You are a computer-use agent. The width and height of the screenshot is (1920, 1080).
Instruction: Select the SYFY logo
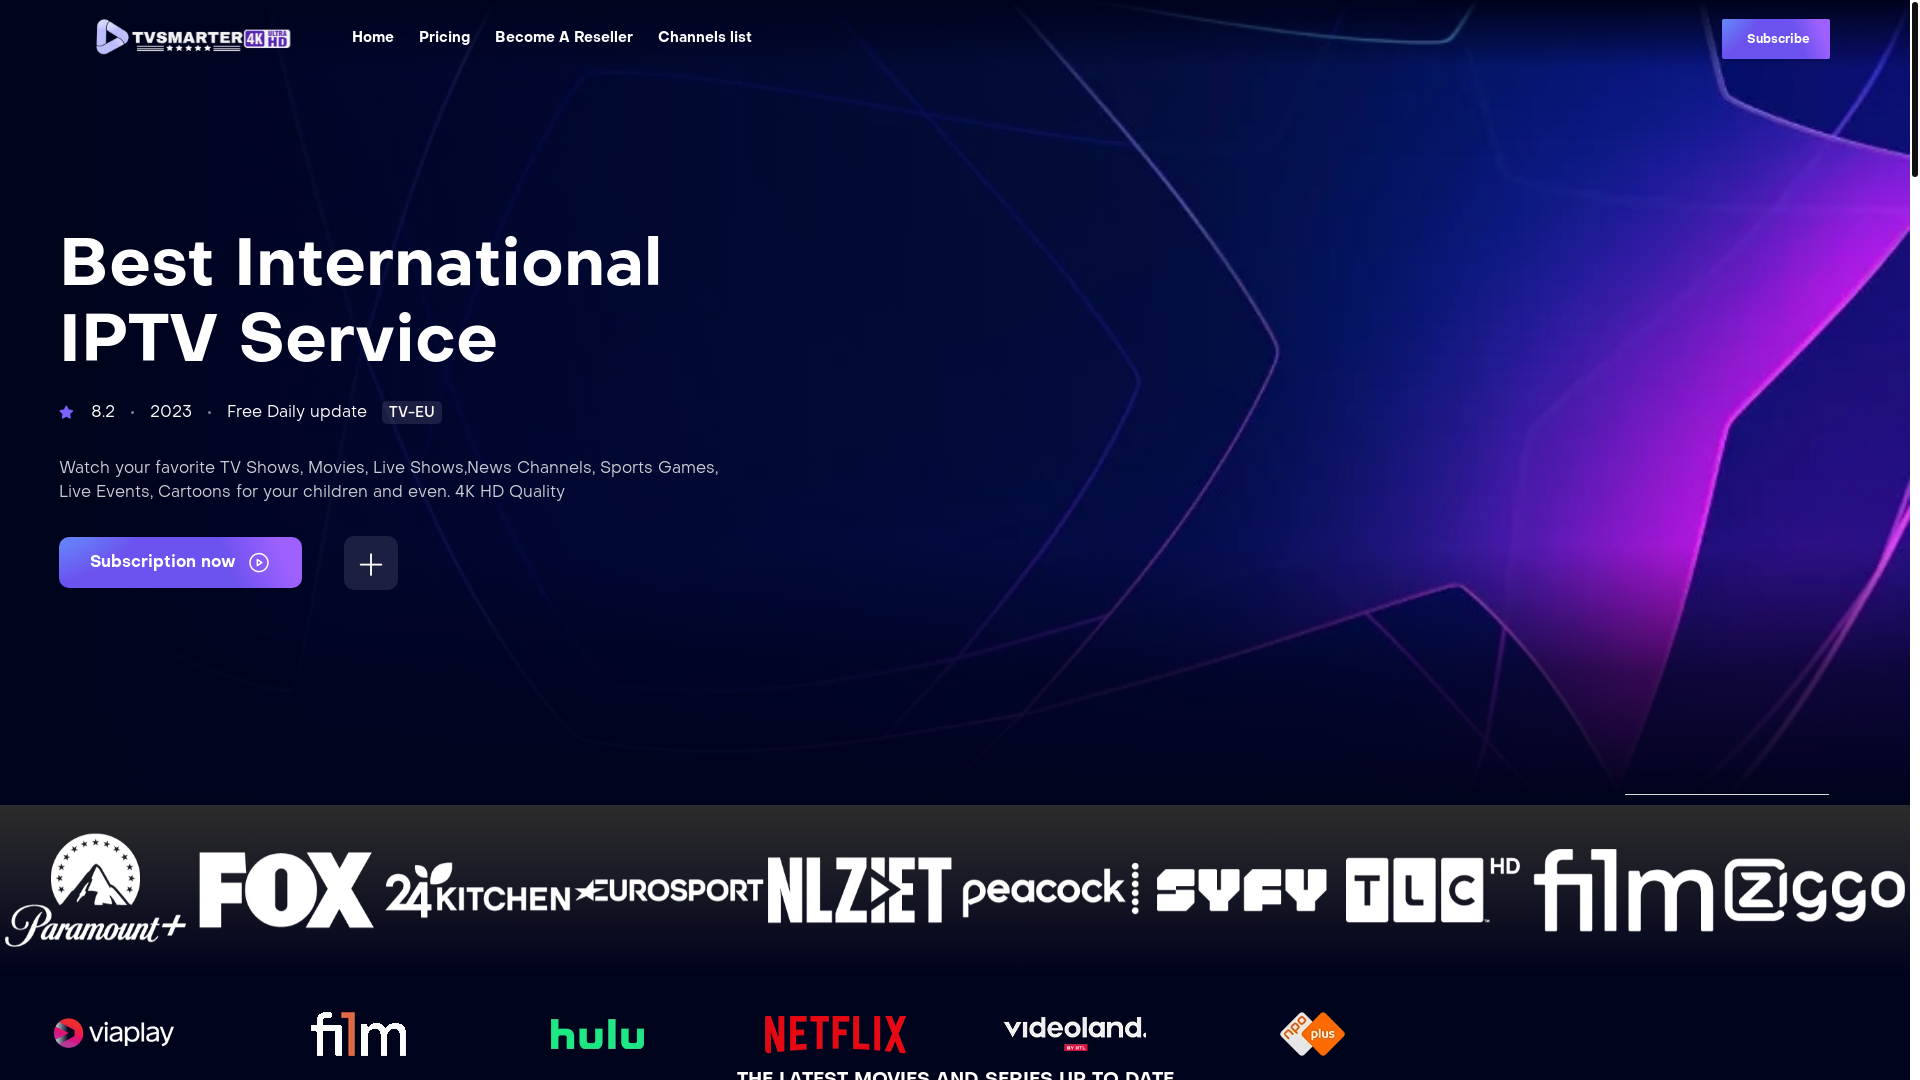pos(1242,890)
